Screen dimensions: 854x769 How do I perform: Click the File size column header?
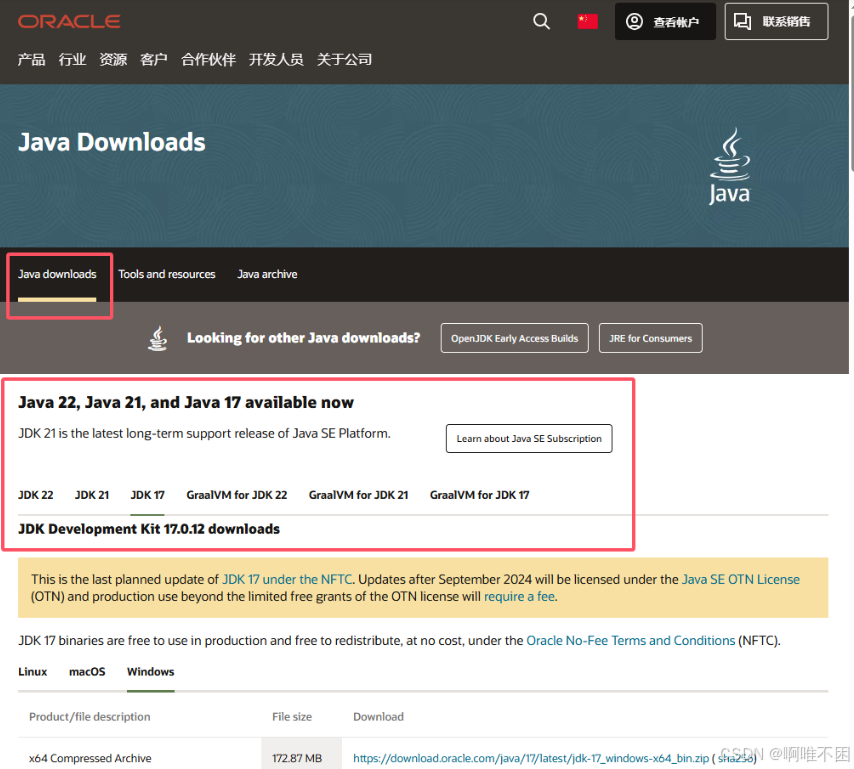click(292, 717)
